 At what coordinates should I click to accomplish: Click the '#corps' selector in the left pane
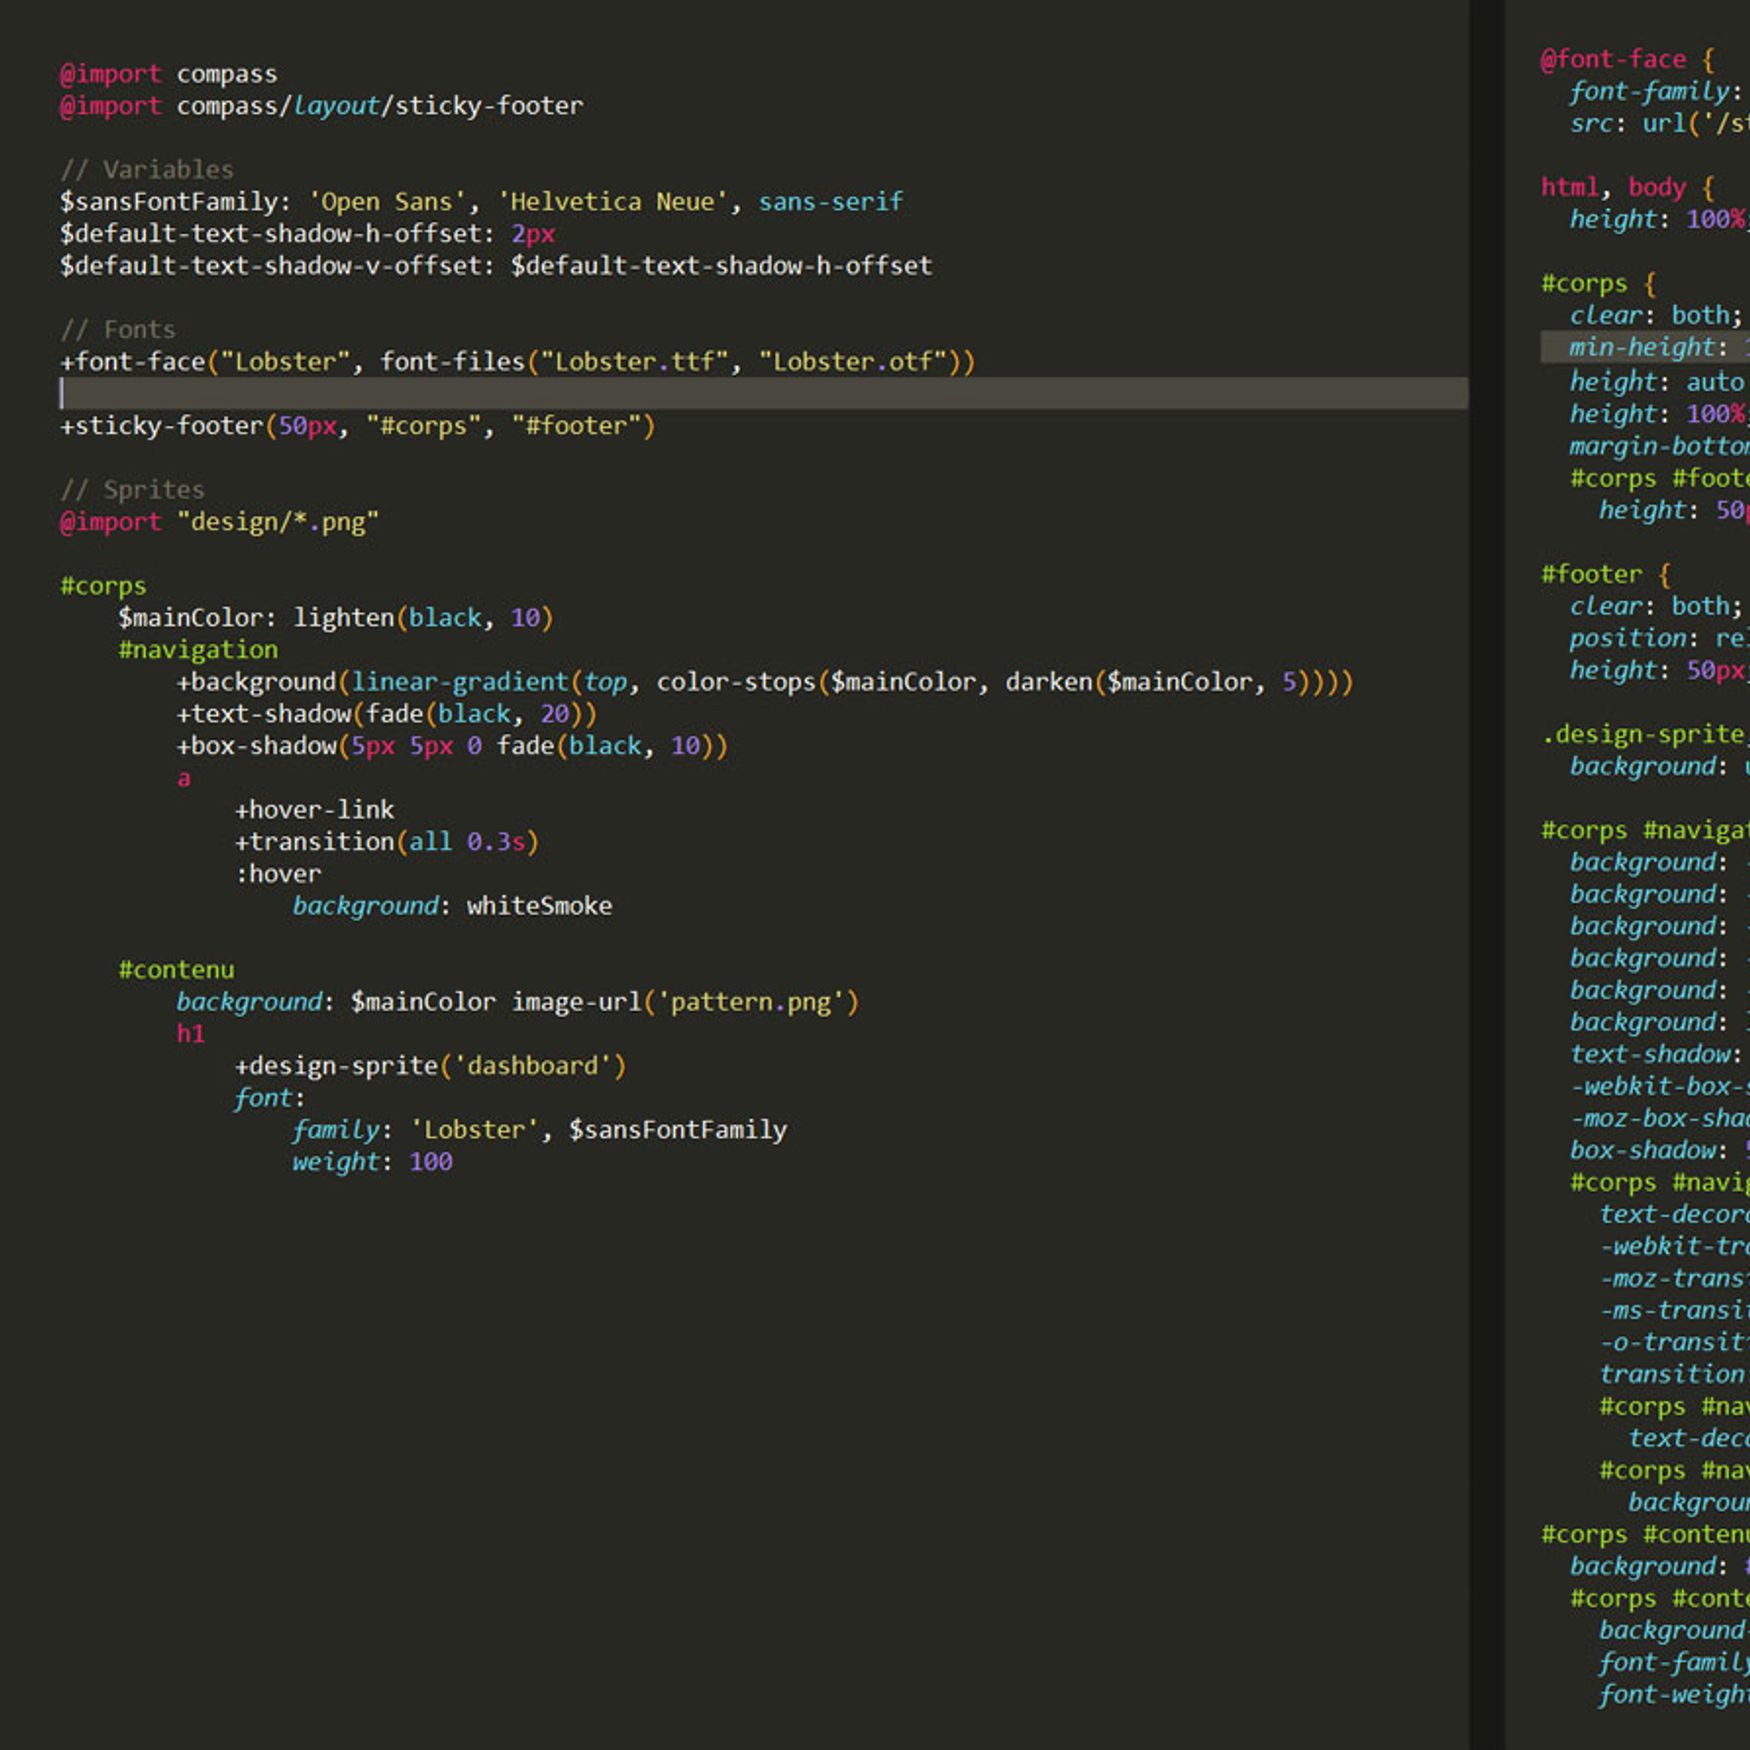(103, 586)
